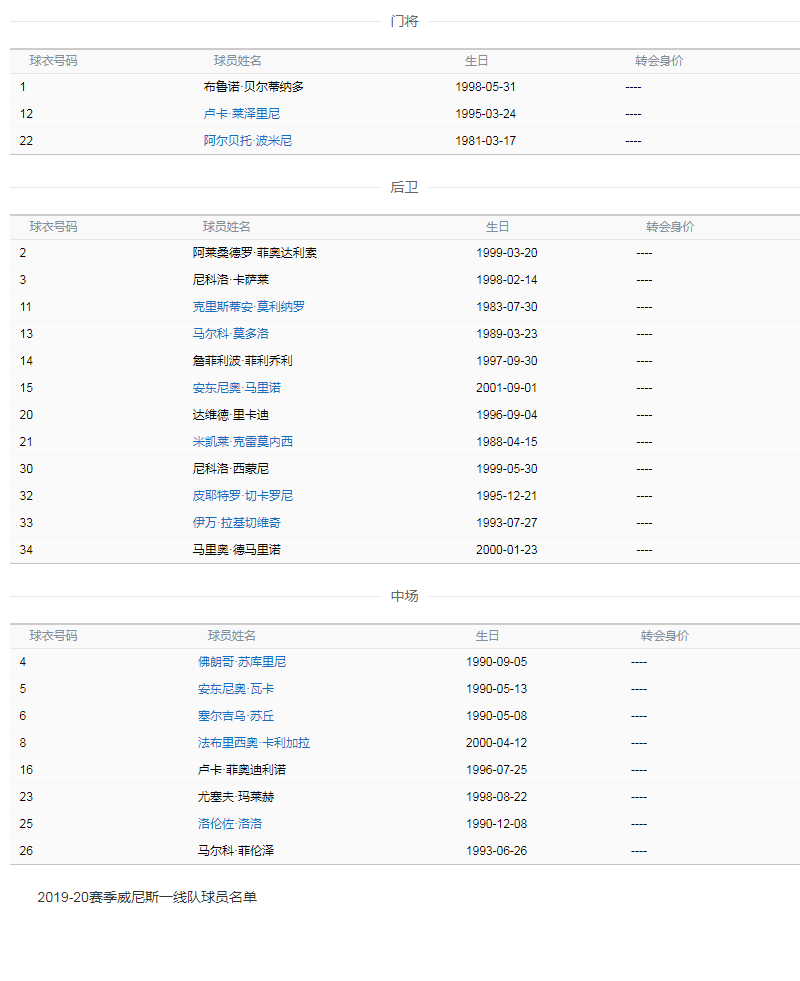Click the 2019-20赛季威尼斯一线队球员名单 caption

point(147,897)
